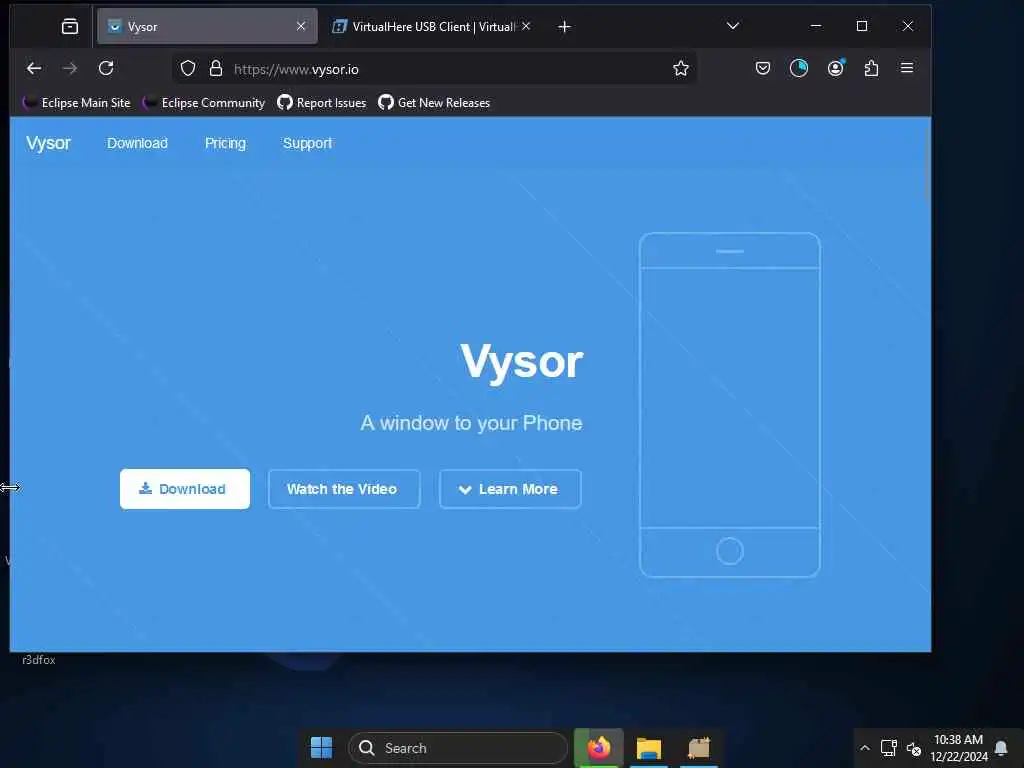This screenshot has width=1024, height=768.
Task: Click Watch the Video button
Action: click(344, 488)
